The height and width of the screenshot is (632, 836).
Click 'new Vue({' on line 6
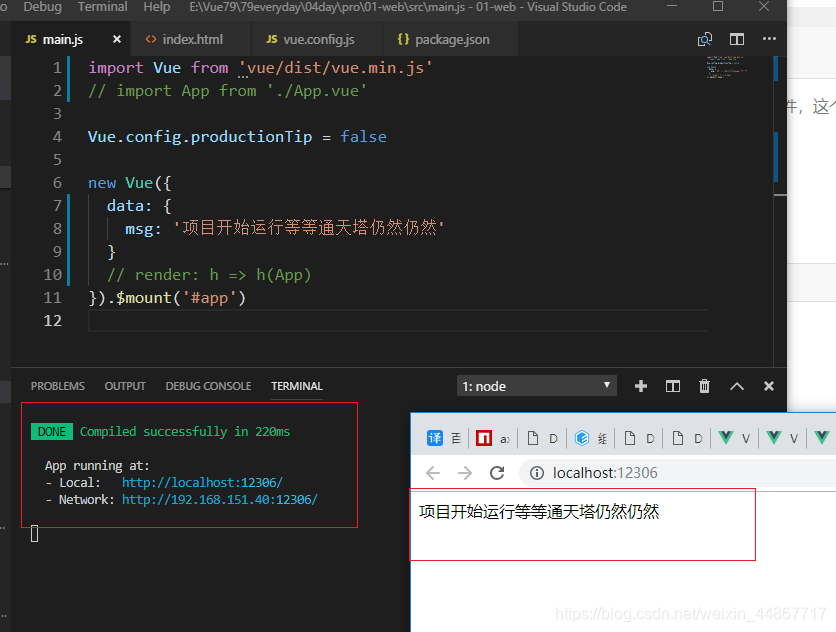(130, 183)
